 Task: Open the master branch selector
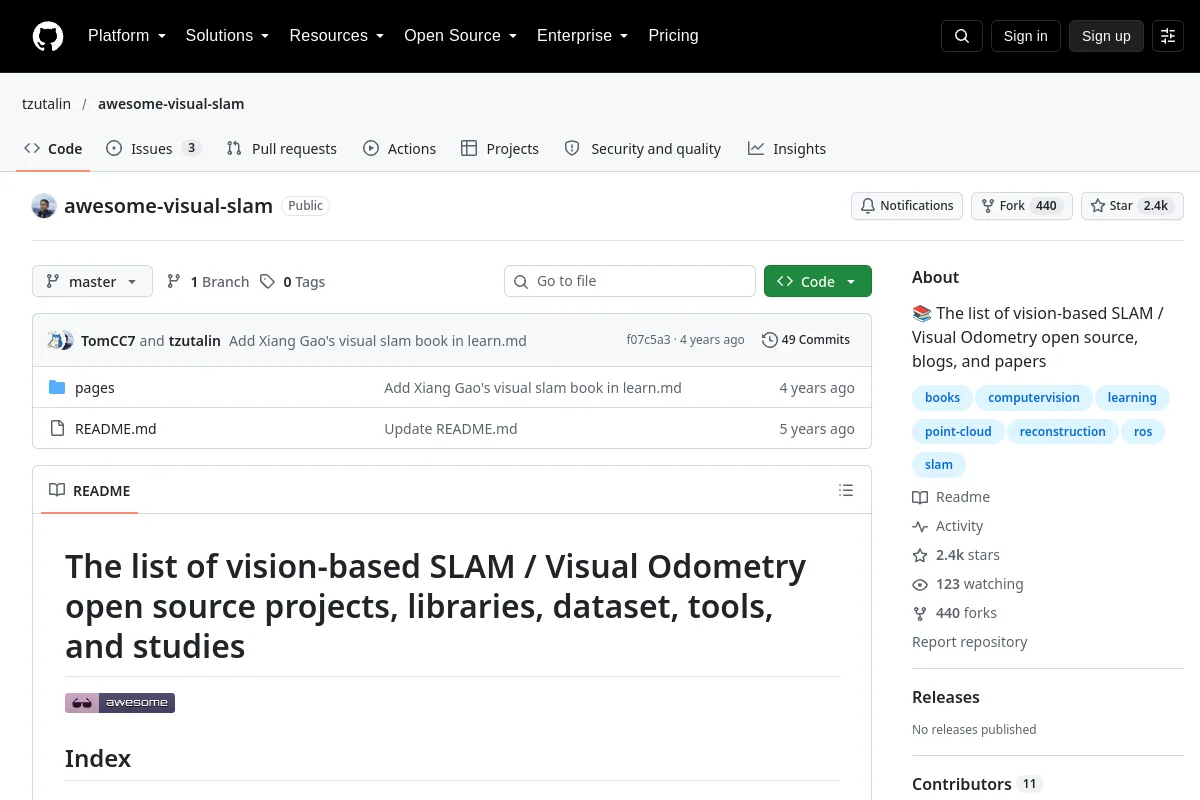tap(92, 282)
